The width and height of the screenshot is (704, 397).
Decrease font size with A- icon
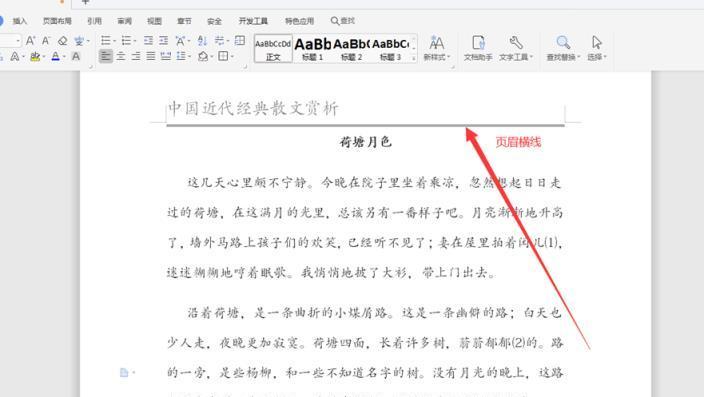[x=46, y=41]
